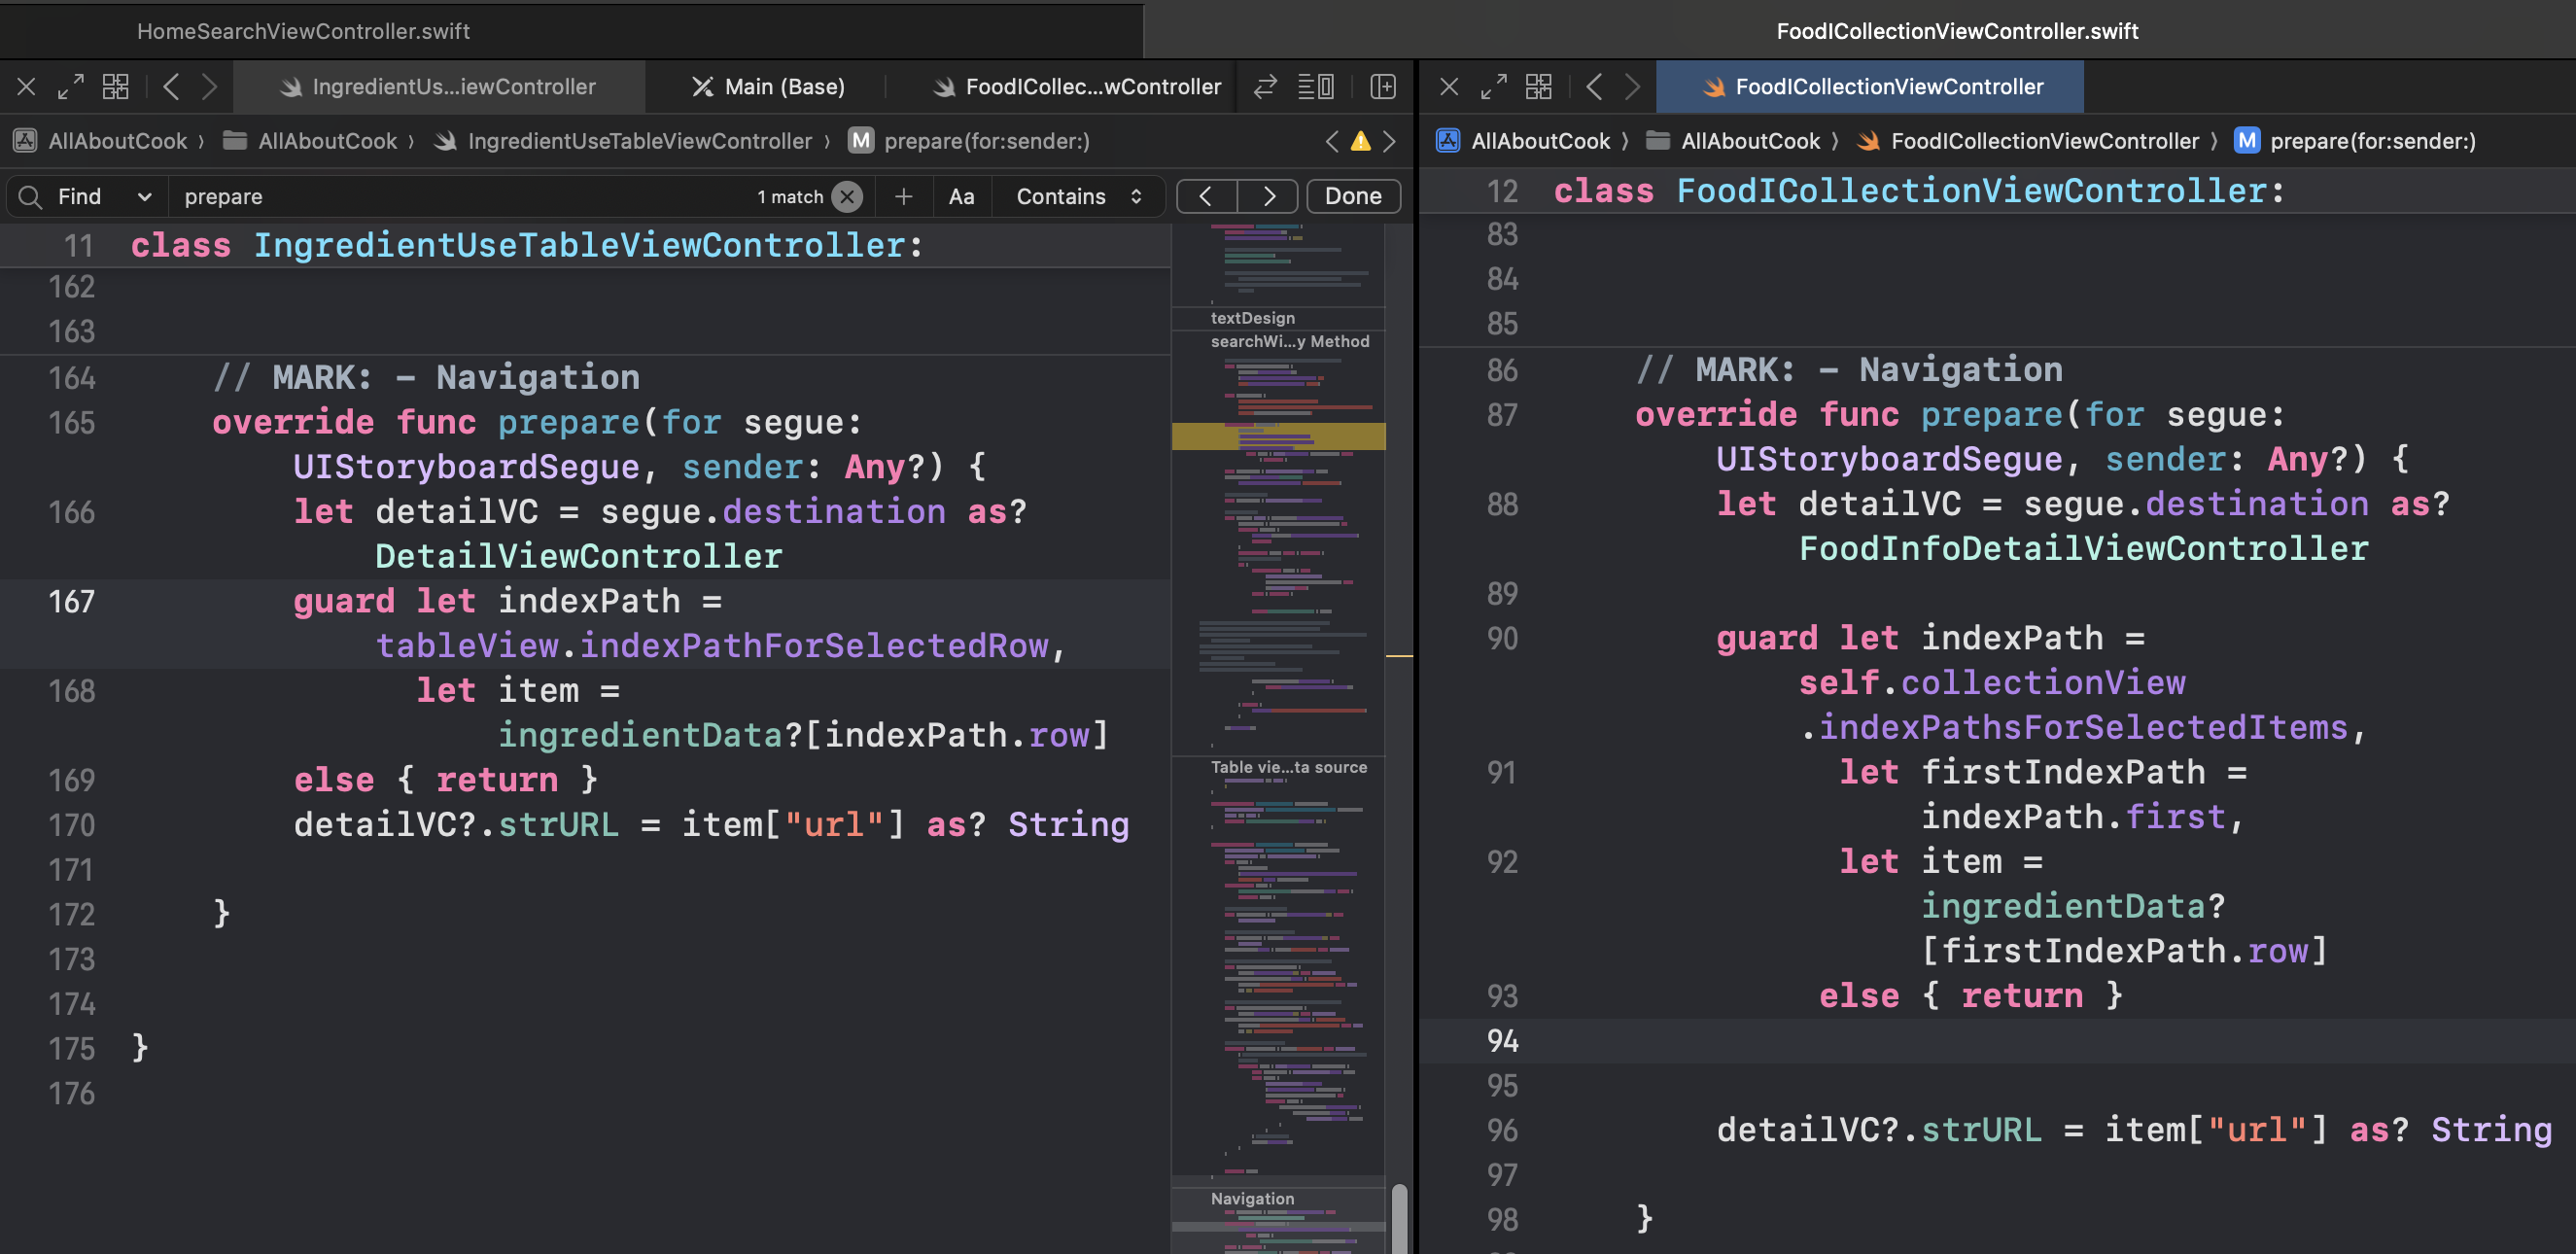The height and width of the screenshot is (1254, 2576).
Task: Add a find pattern with plus button
Action: (903, 196)
